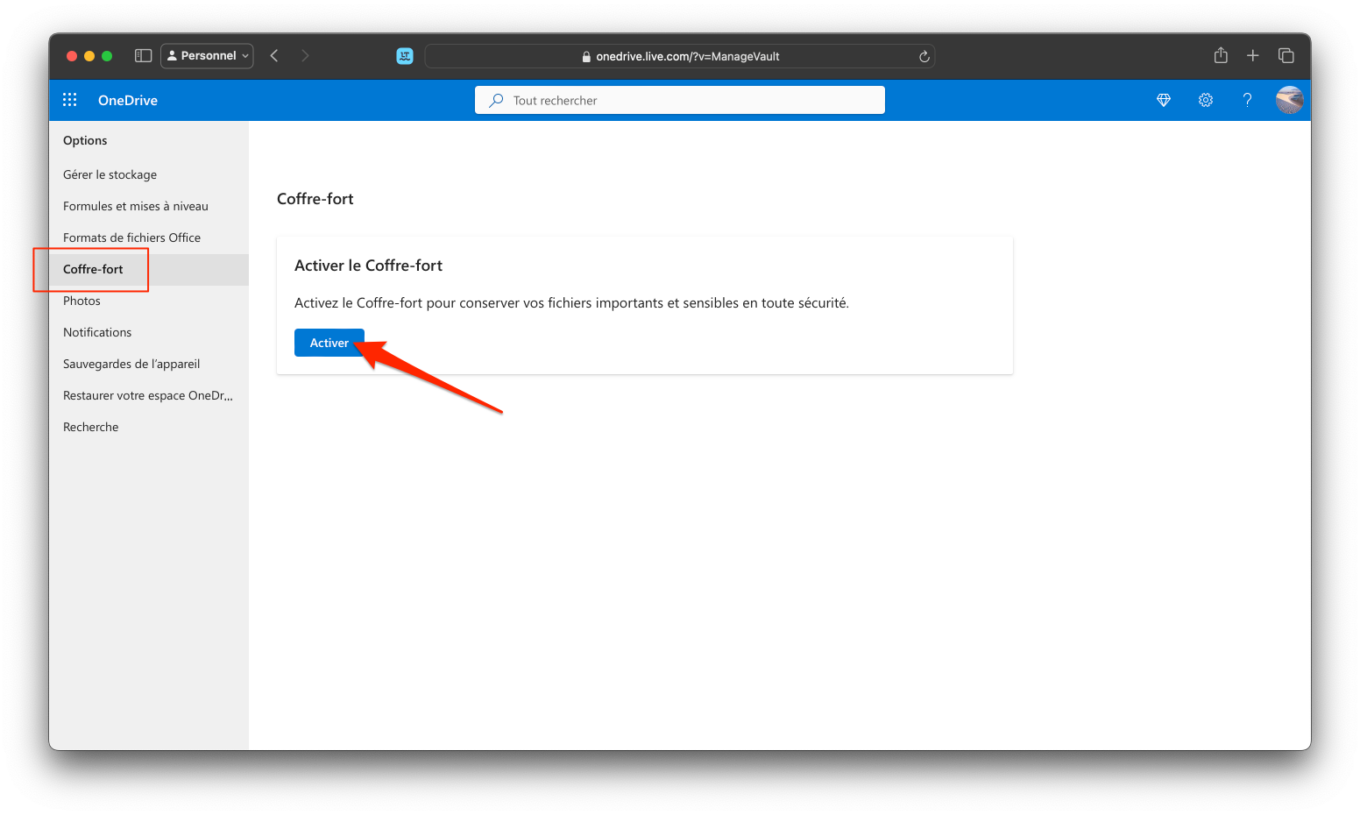Screen dimensions: 1360x815
Task: Select Coffre-fort in the options sidebar
Action: [149, 270]
